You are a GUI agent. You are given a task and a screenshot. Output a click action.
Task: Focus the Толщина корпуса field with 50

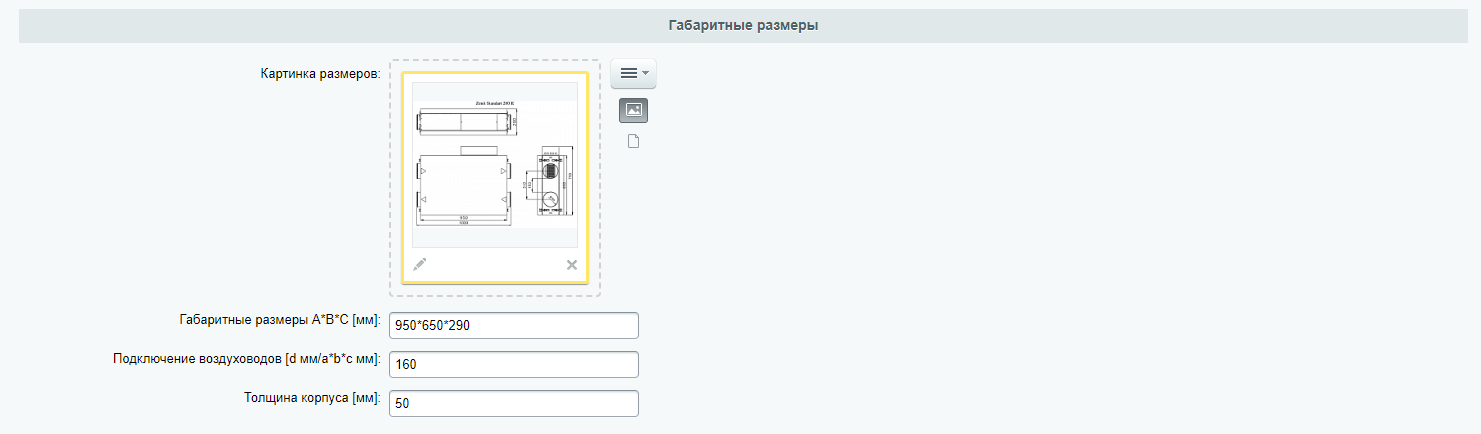(512, 404)
